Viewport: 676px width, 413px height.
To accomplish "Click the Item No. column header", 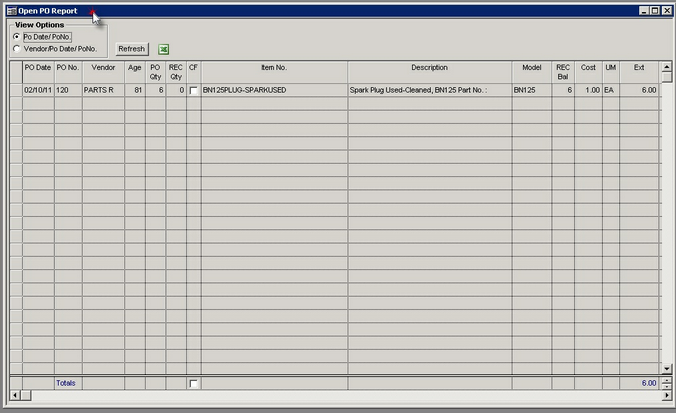I will click(274, 68).
